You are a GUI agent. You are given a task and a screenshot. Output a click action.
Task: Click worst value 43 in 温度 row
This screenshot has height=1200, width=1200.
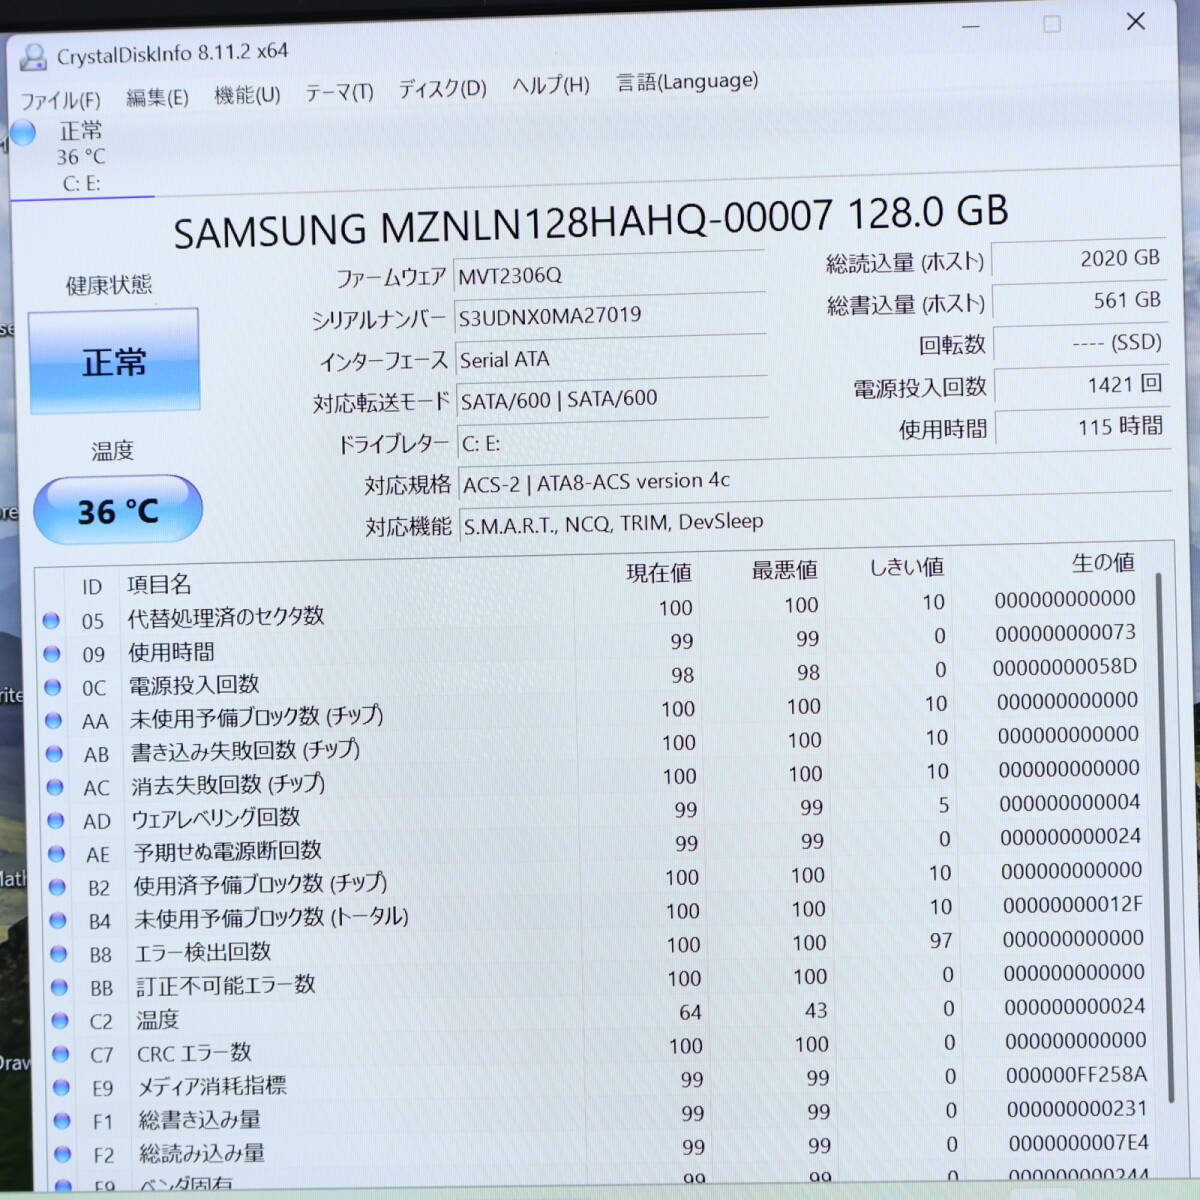(816, 1011)
